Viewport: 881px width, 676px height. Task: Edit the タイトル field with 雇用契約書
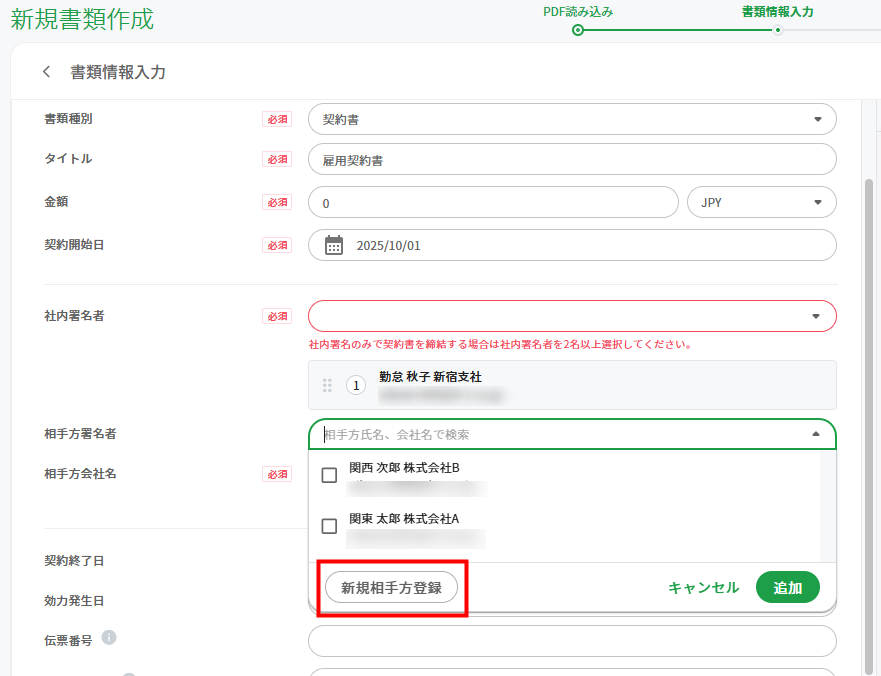coord(572,160)
